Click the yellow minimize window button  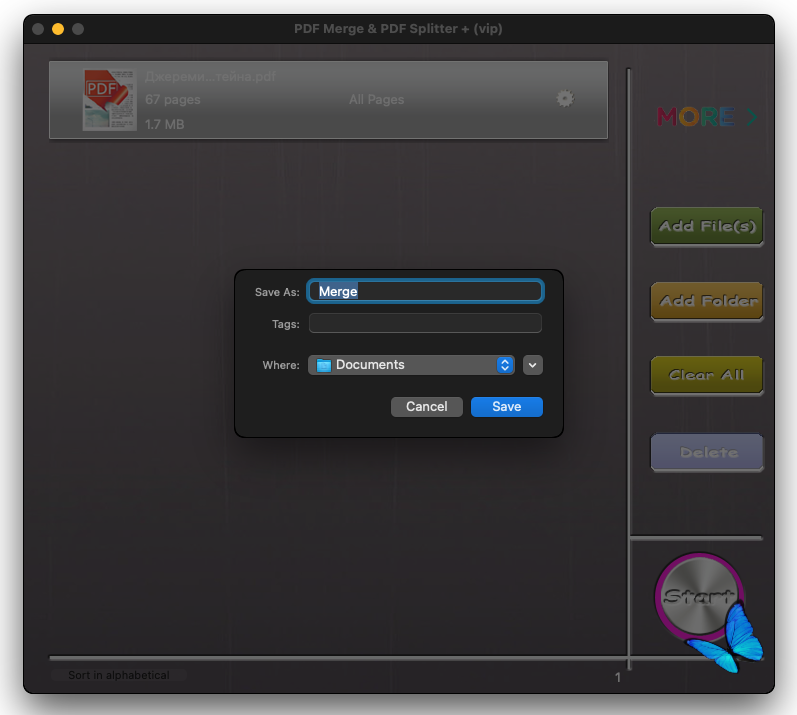[58, 29]
